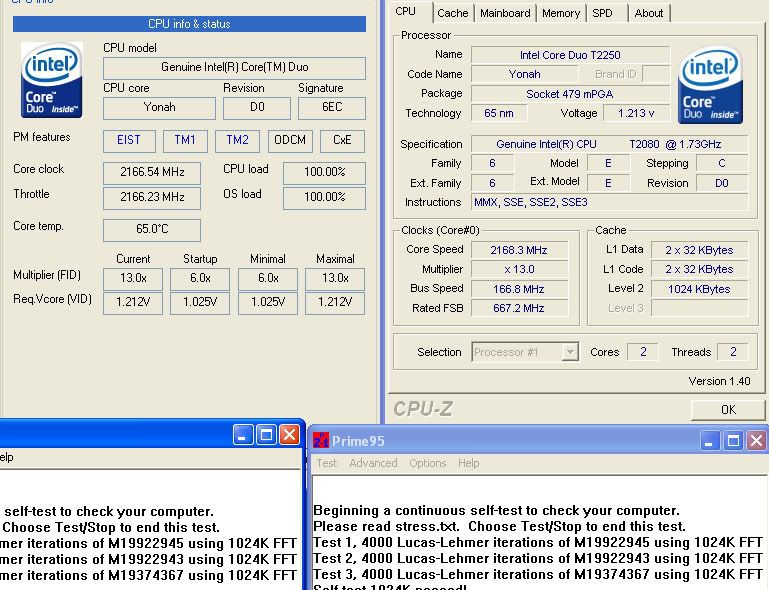
Task: Maximize the window titled Prime95
Action: point(733,441)
